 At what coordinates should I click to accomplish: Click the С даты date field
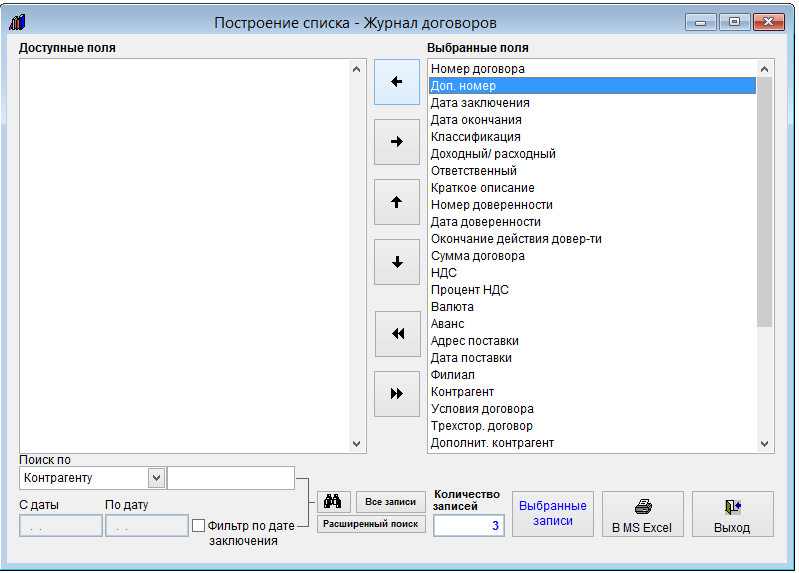(x=61, y=526)
